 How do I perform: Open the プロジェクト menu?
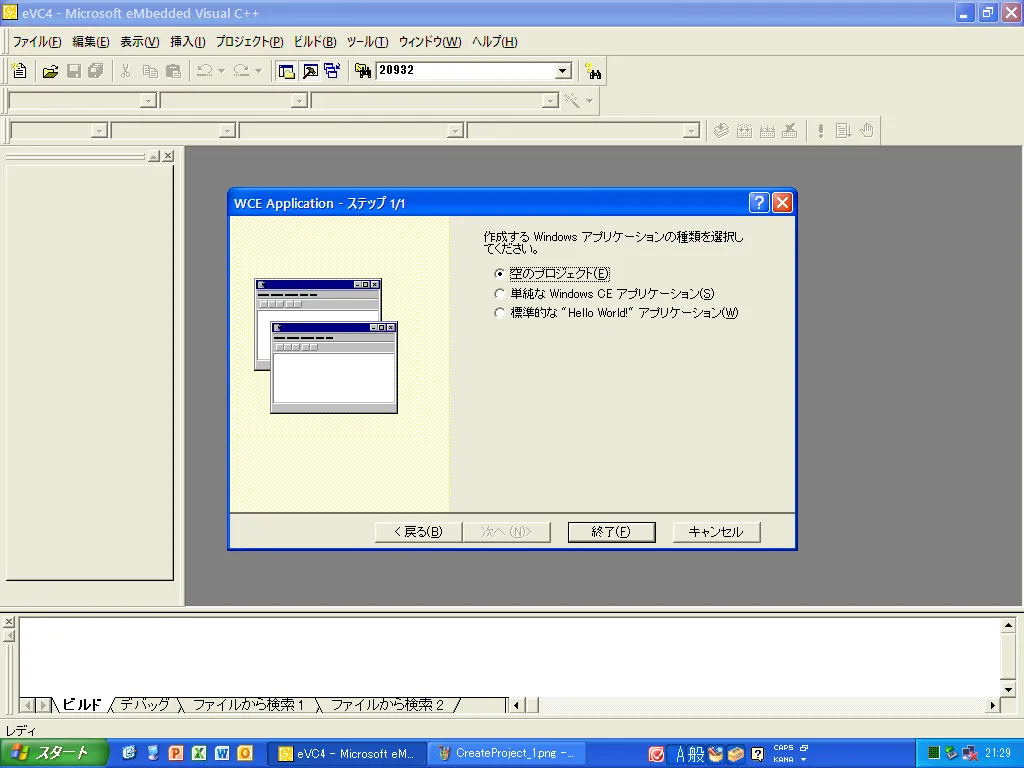tap(249, 42)
